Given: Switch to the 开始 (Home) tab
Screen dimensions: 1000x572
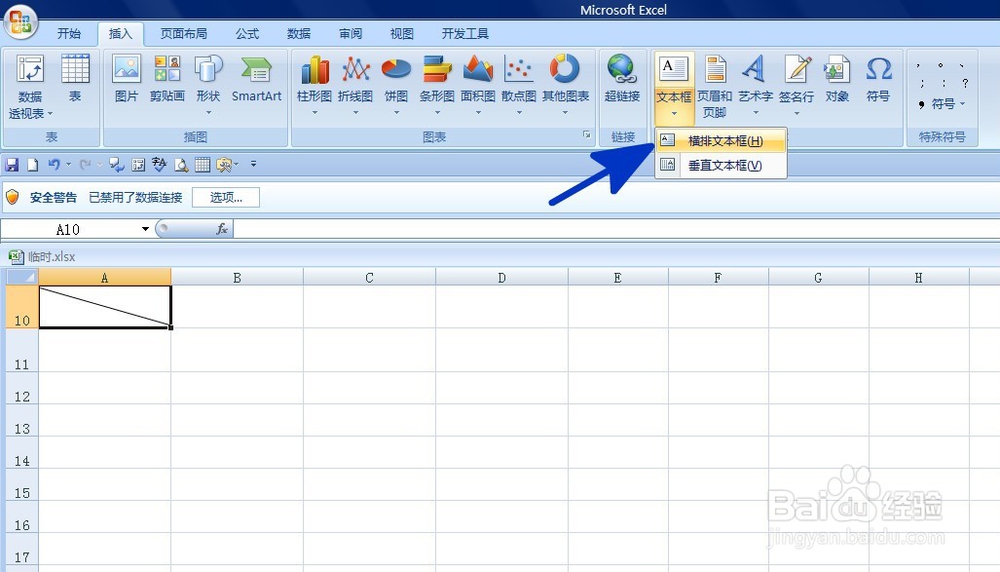Looking at the screenshot, I should click(68, 33).
